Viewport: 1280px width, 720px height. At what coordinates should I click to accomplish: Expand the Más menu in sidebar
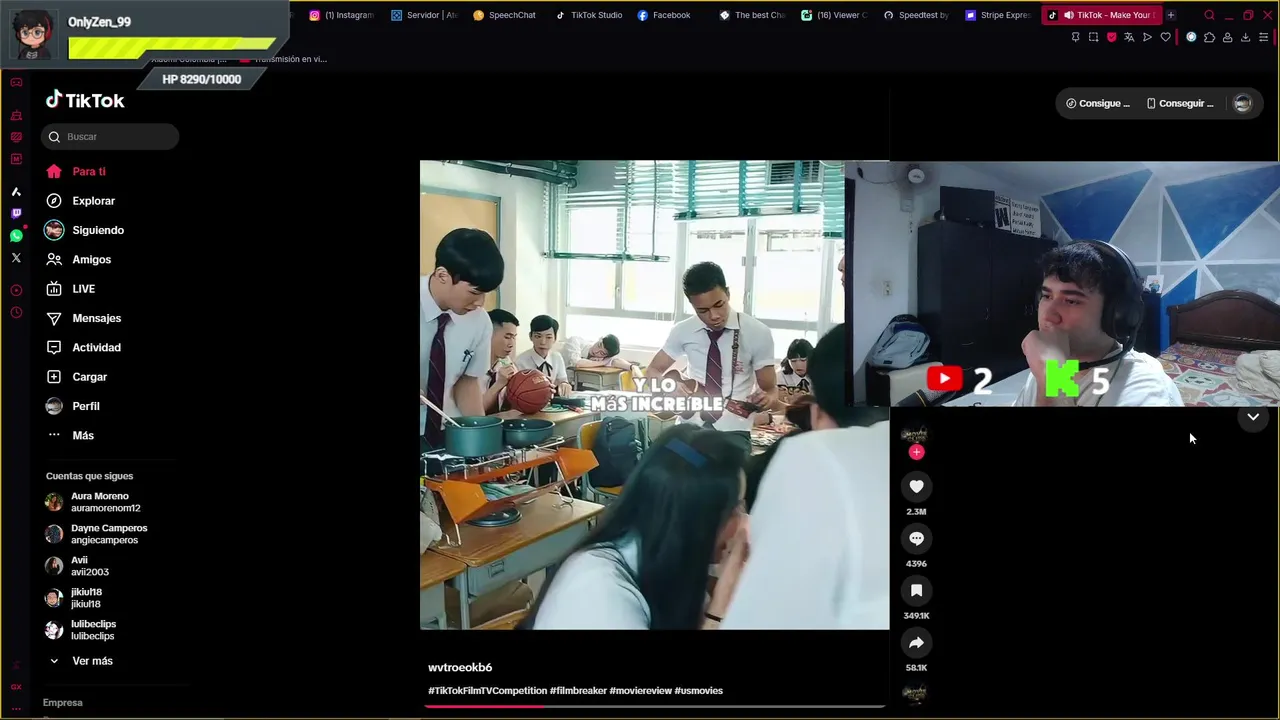70,436
